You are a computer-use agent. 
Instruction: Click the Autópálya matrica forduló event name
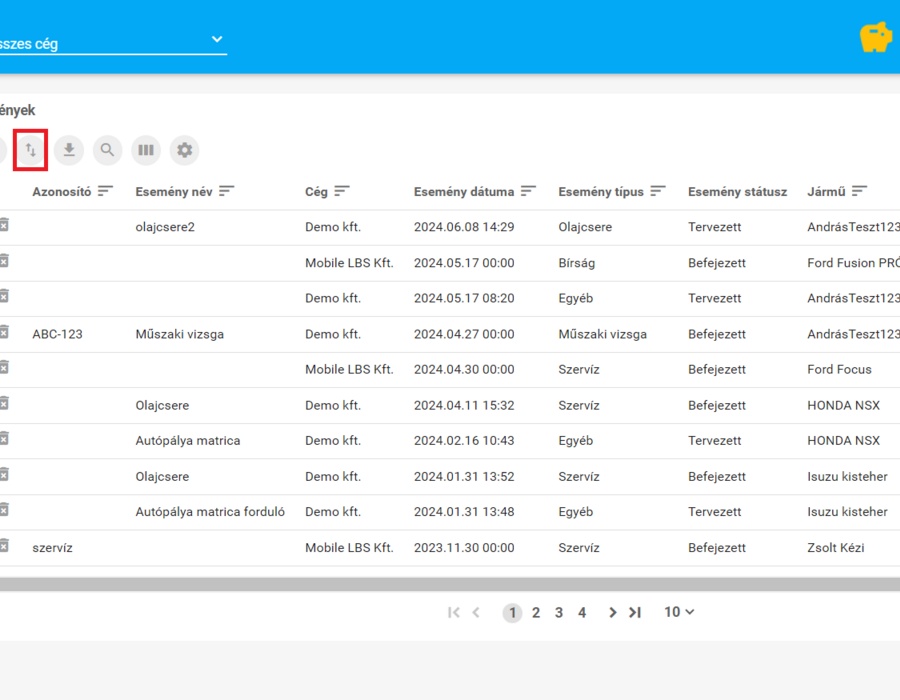(210, 512)
